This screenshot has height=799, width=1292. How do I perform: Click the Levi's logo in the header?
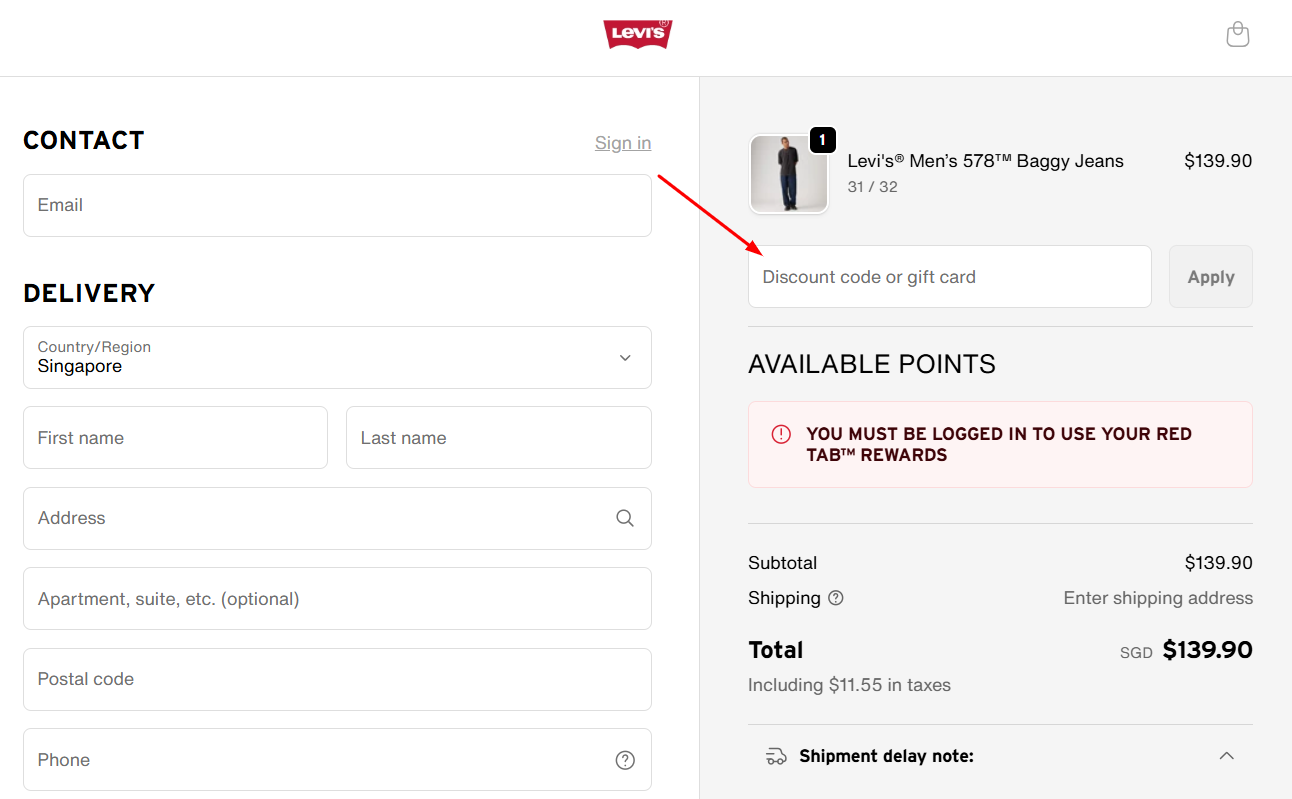[x=637, y=33]
